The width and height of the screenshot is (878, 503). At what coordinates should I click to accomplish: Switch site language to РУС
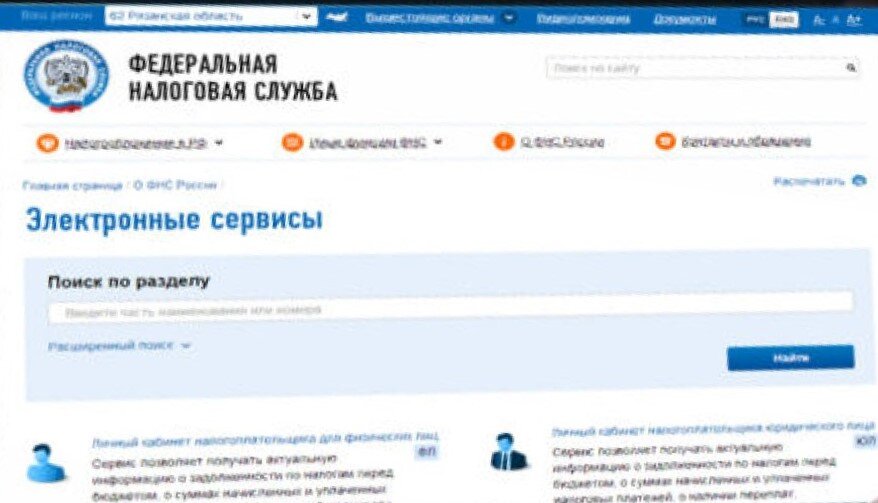pos(755,20)
